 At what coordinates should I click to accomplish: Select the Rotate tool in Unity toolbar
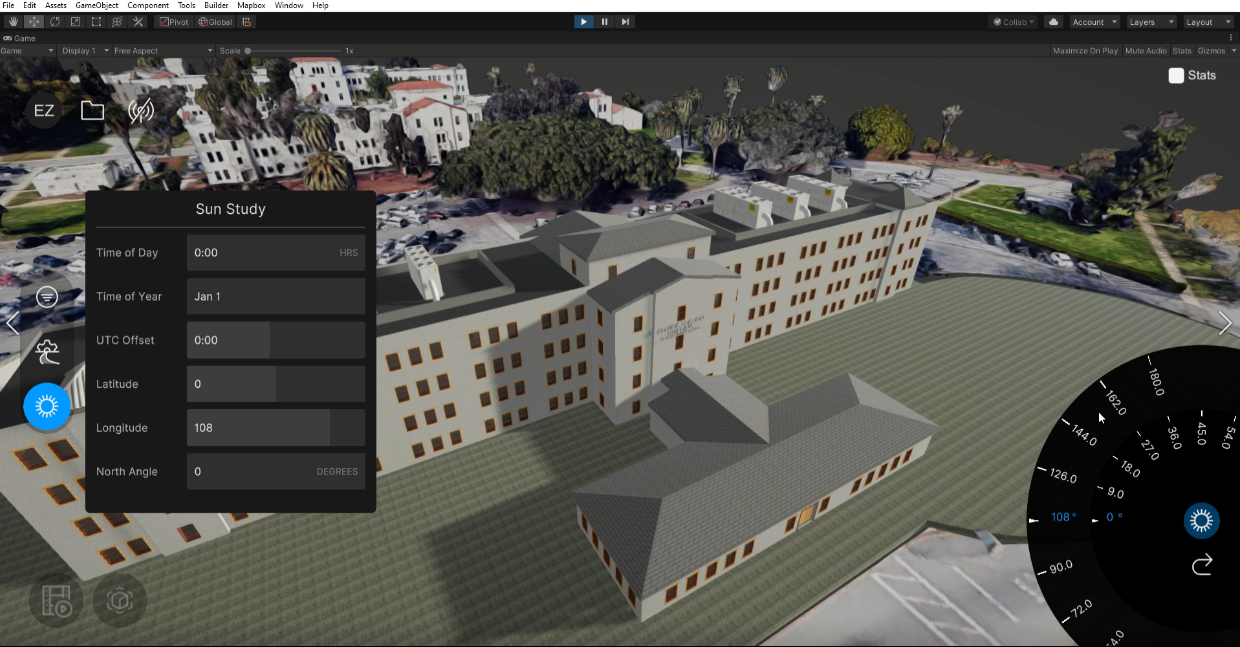[x=54, y=22]
